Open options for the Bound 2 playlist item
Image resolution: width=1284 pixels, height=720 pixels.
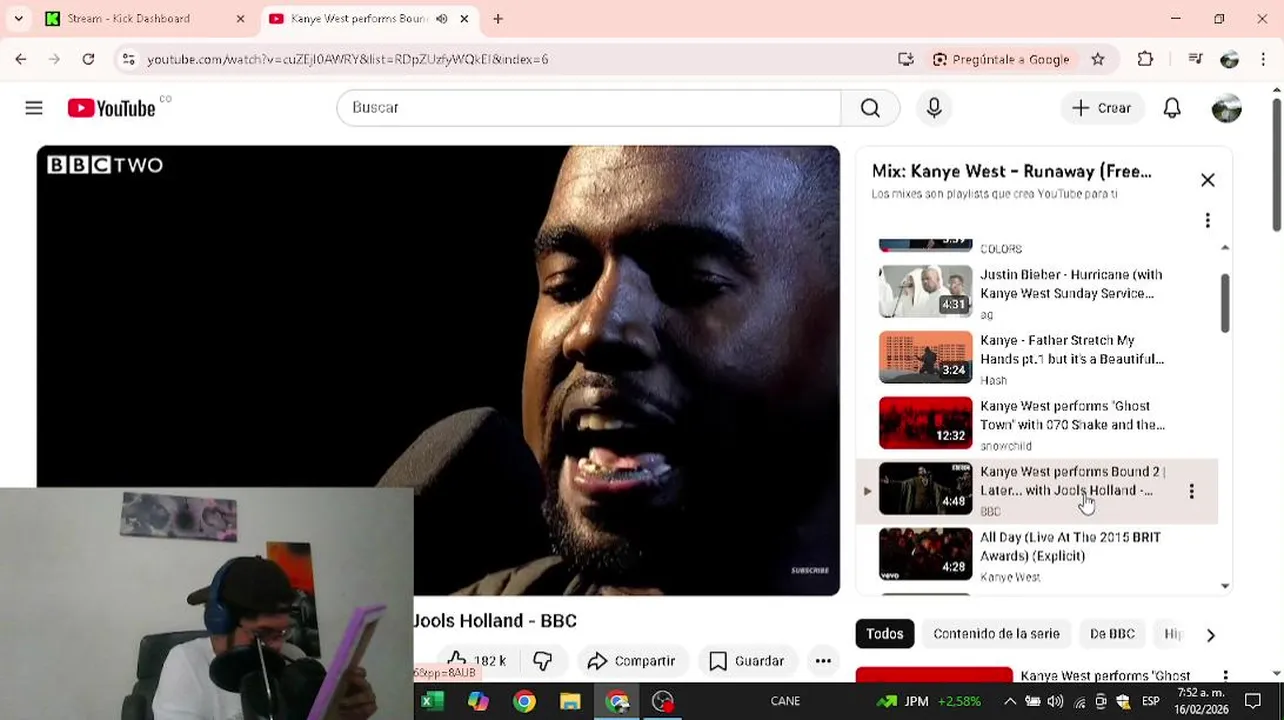pyautogui.click(x=1191, y=491)
